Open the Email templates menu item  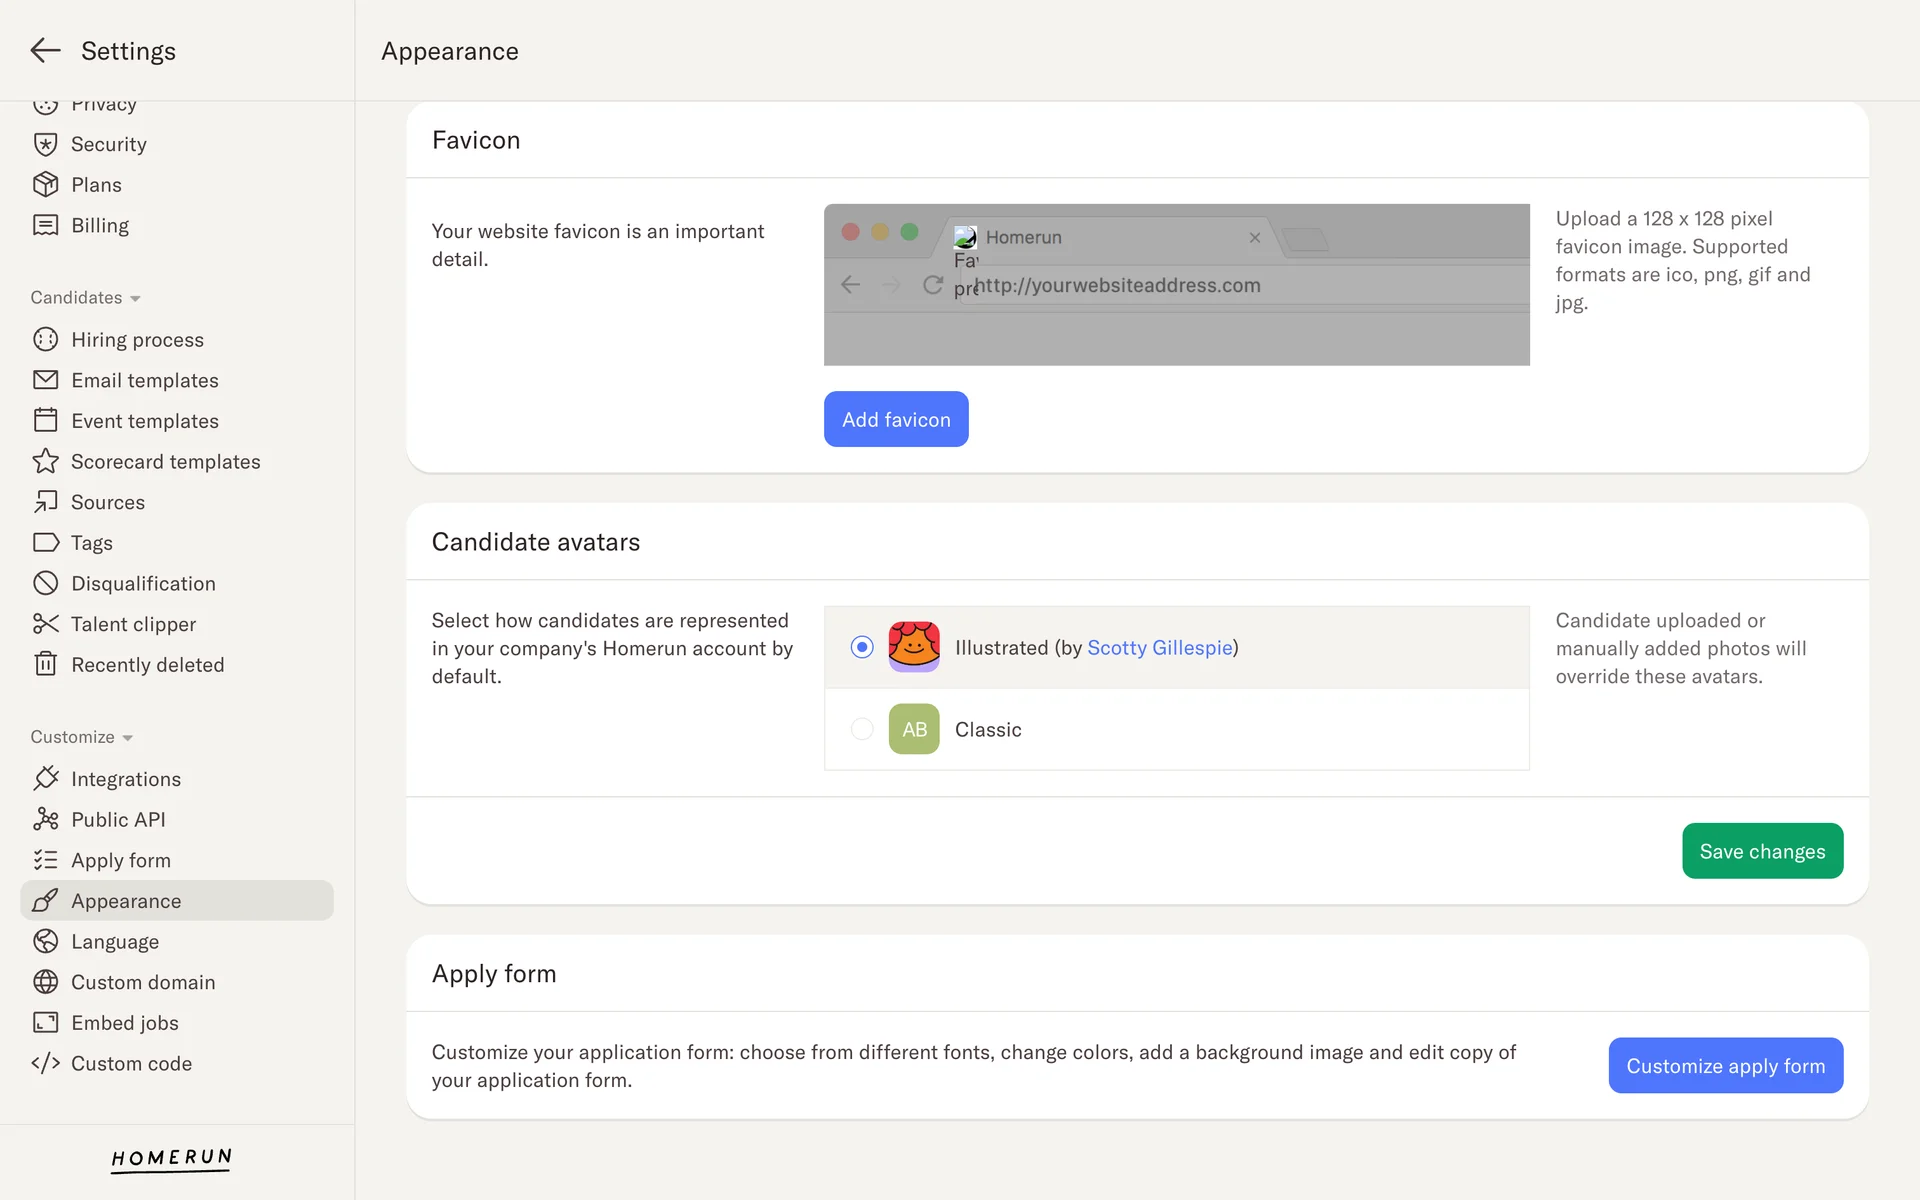click(x=144, y=380)
